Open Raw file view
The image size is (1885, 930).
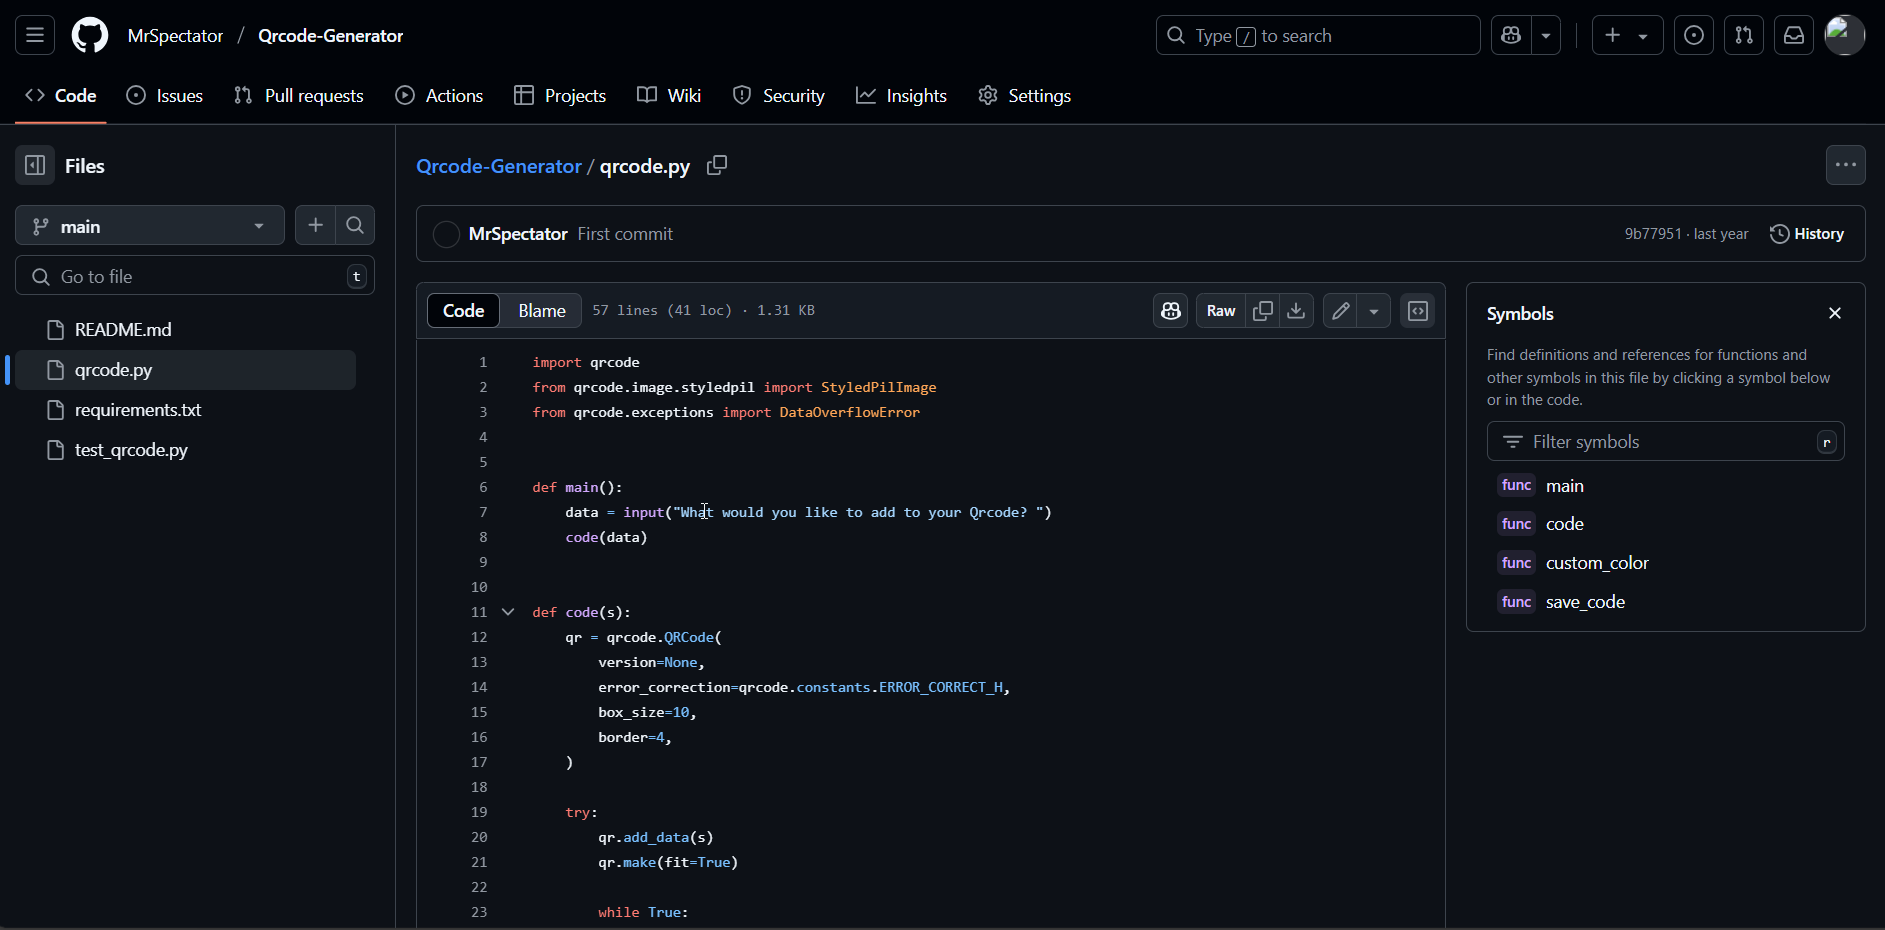pyautogui.click(x=1221, y=311)
